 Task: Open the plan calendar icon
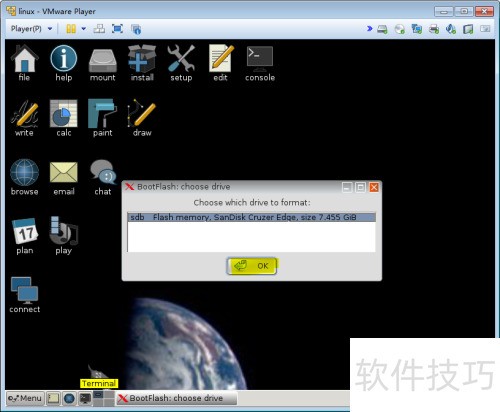(25, 236)
